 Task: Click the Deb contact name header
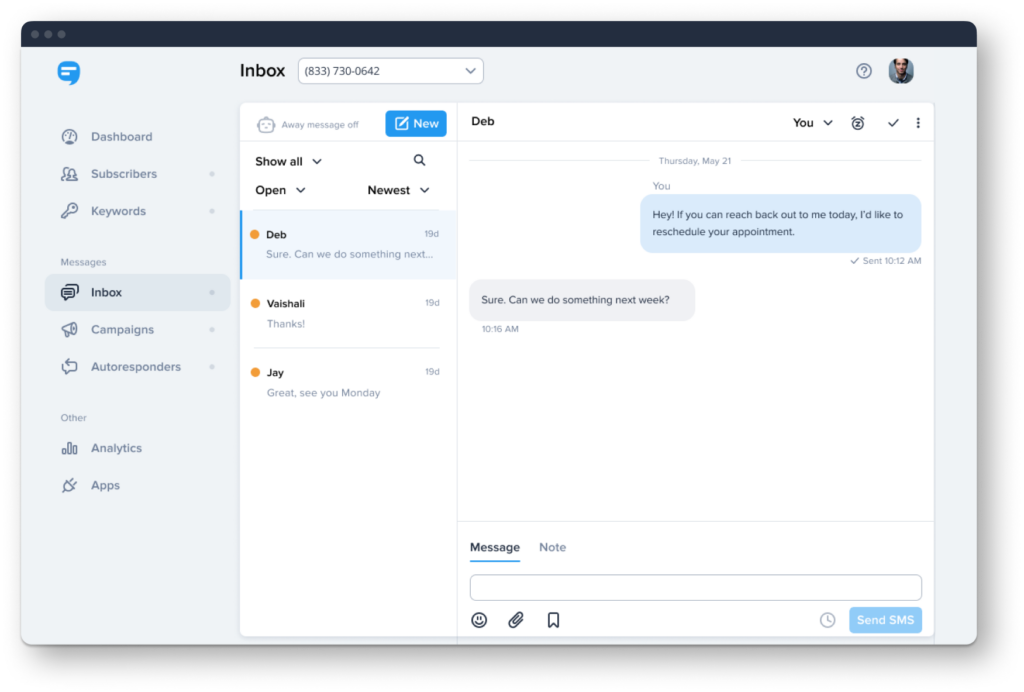(483, 121)
